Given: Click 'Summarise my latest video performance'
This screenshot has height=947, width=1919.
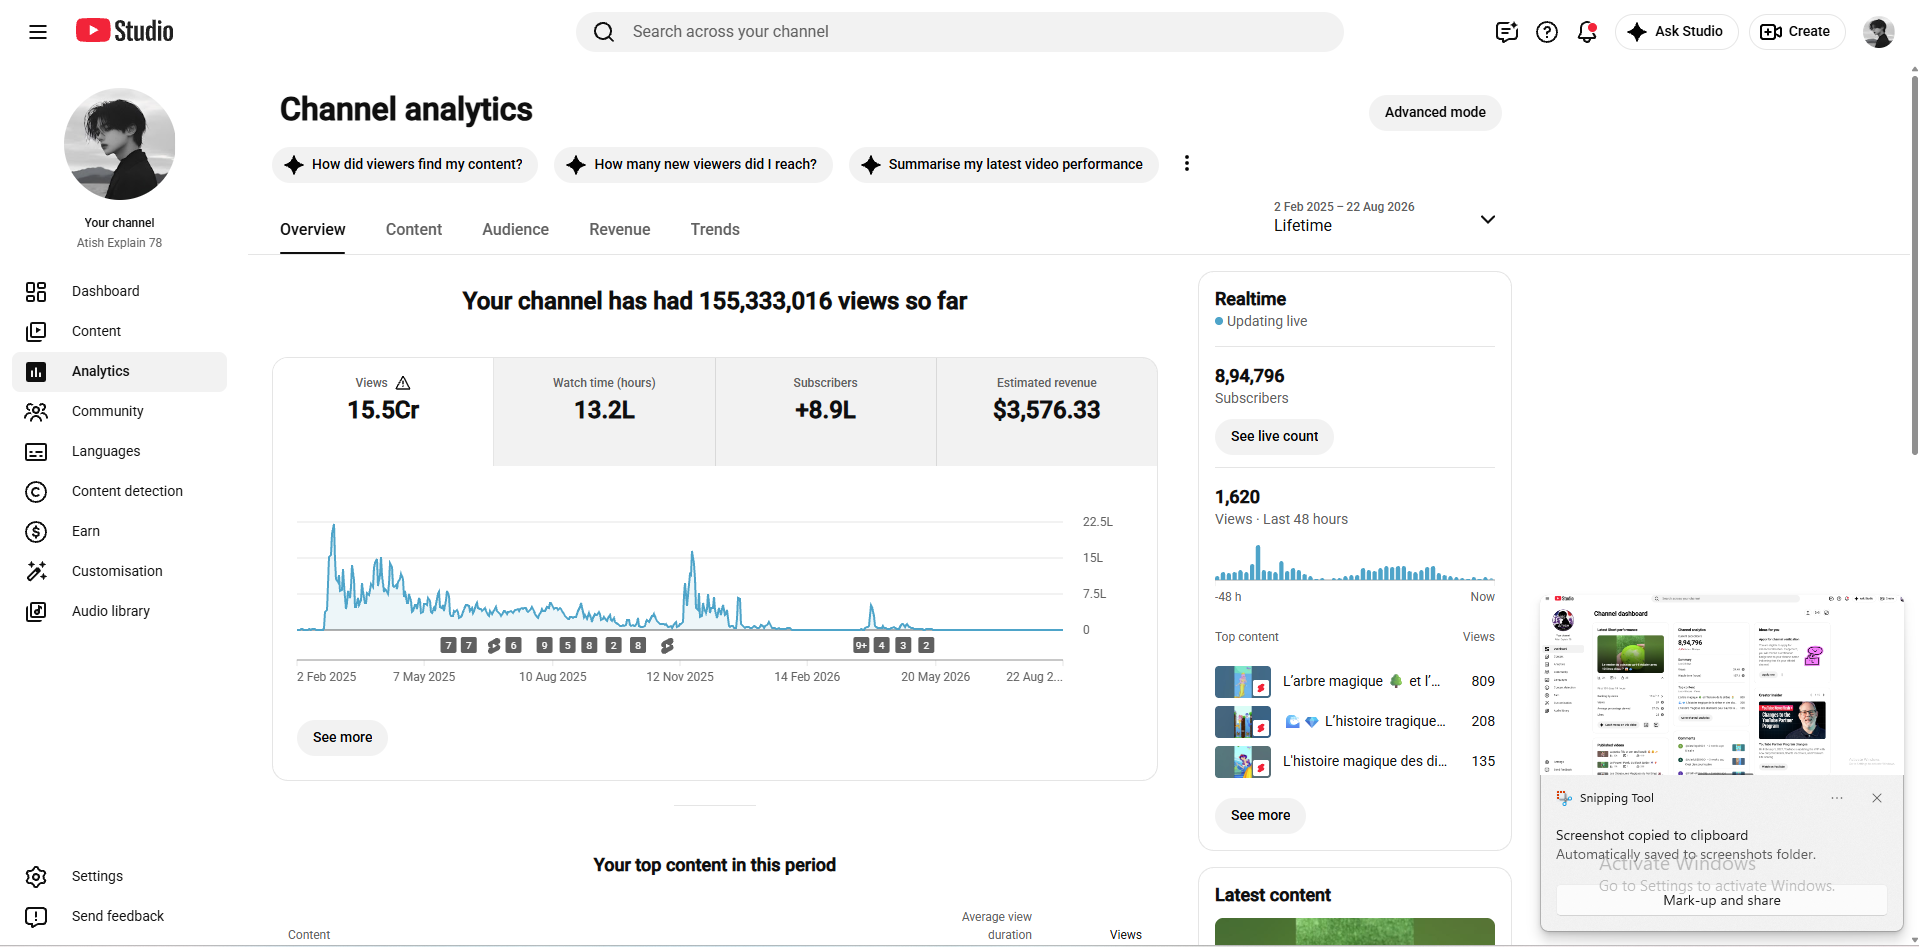Looking at the screenshot, I should [1004, 165].
